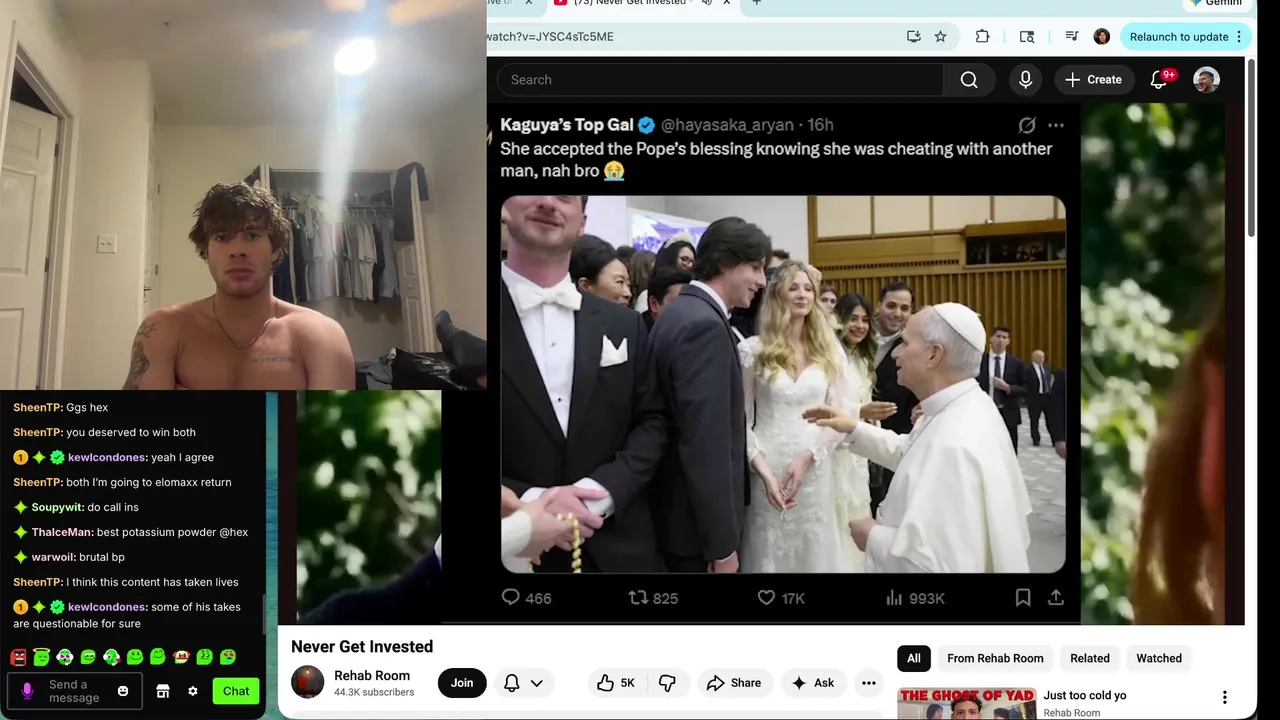The width and height of the screenshot is (1280, 720).
Task: Open the emoji picker smiley in chat
Action: (123, 691)
